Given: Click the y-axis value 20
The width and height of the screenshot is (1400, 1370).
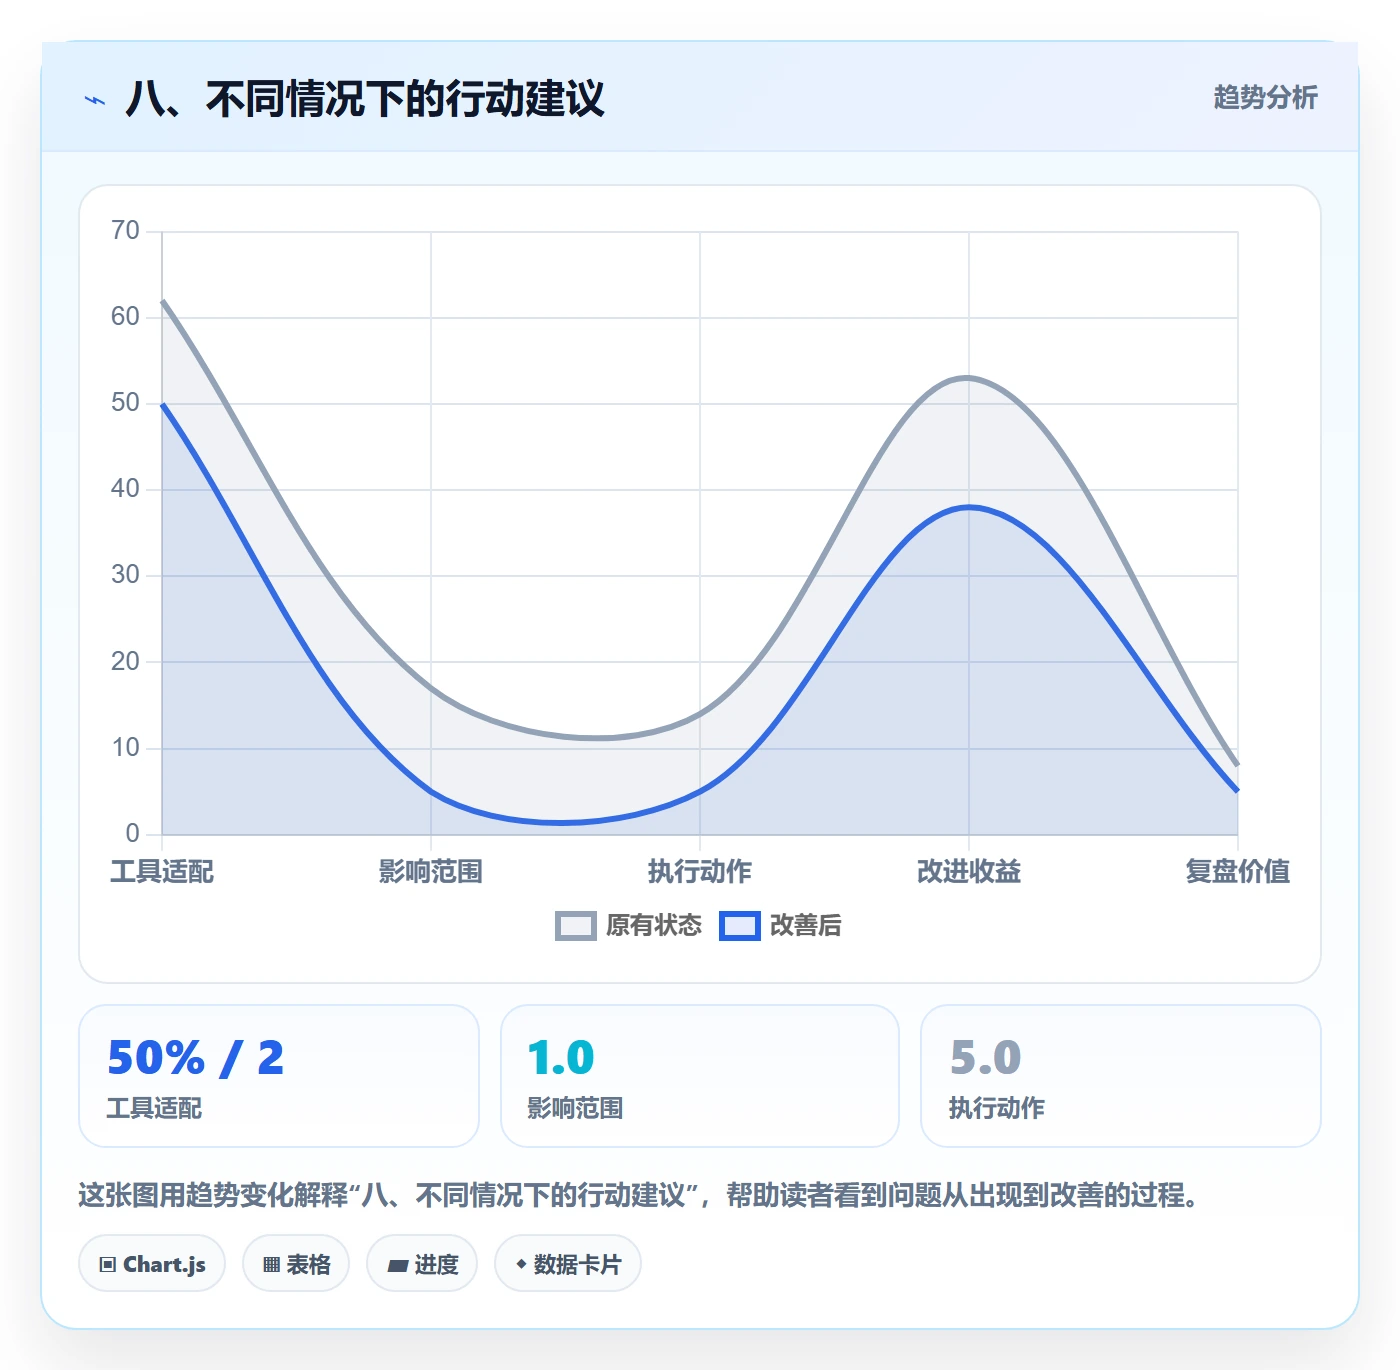Looking at the screenshot, I should tap(125, 662).
